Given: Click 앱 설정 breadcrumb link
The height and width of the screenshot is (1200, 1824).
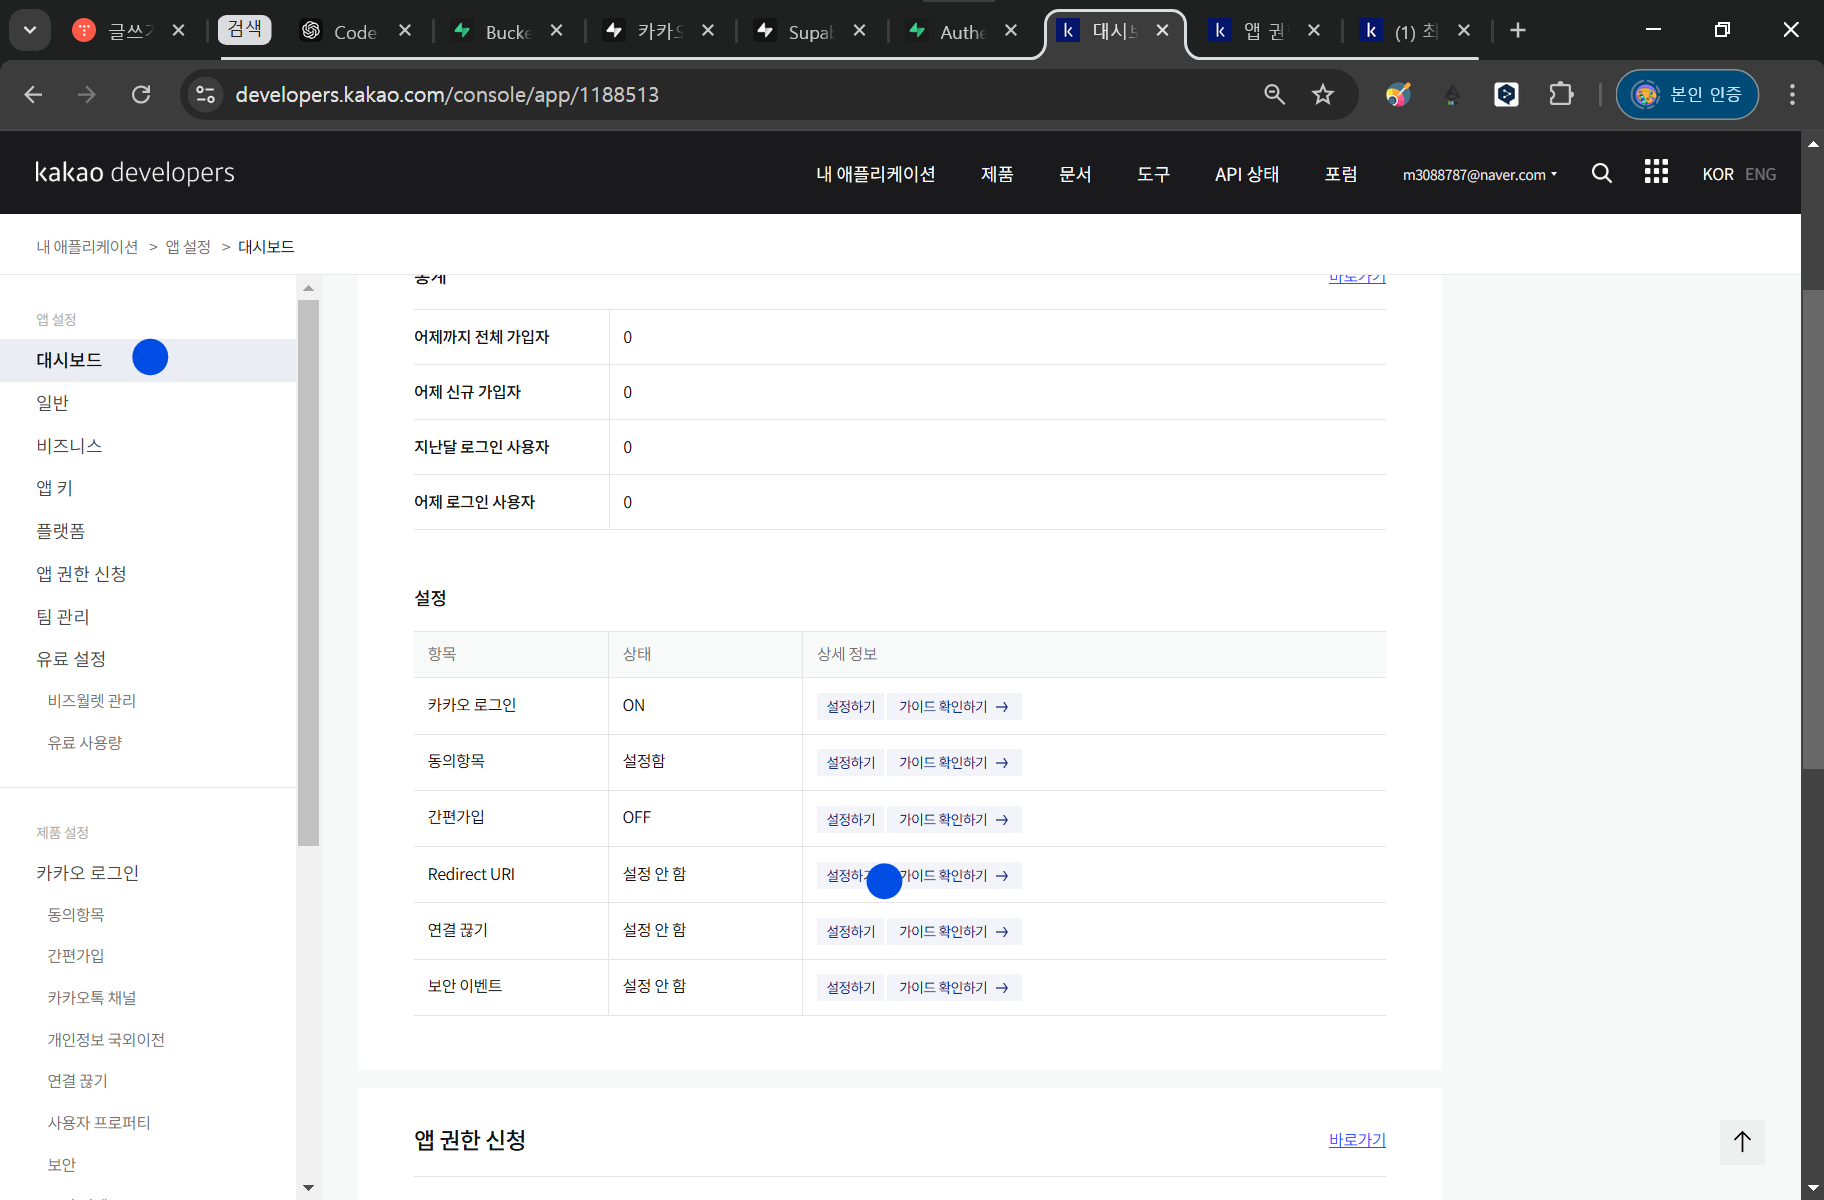Looking at the screenshot, I should (x=188, y=246).
